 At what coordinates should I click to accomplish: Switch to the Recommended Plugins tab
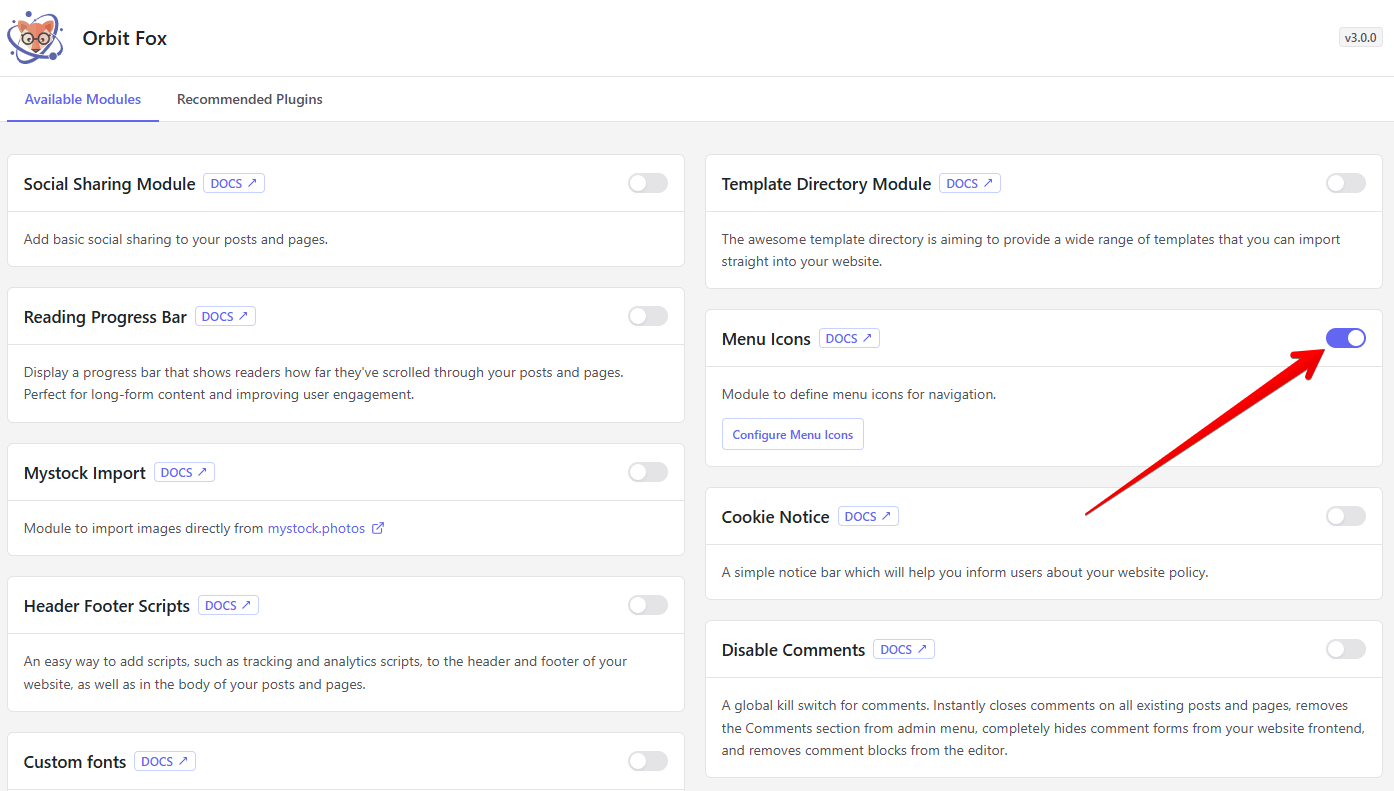pos(250,100)
